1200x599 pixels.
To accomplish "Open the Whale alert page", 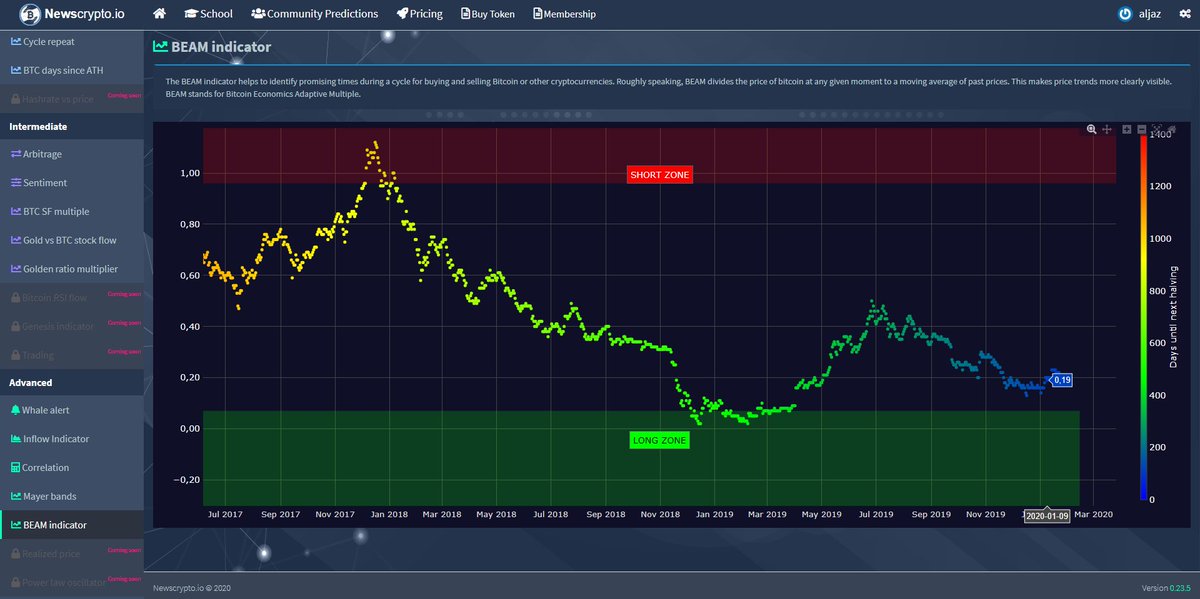I will [72, 410].
